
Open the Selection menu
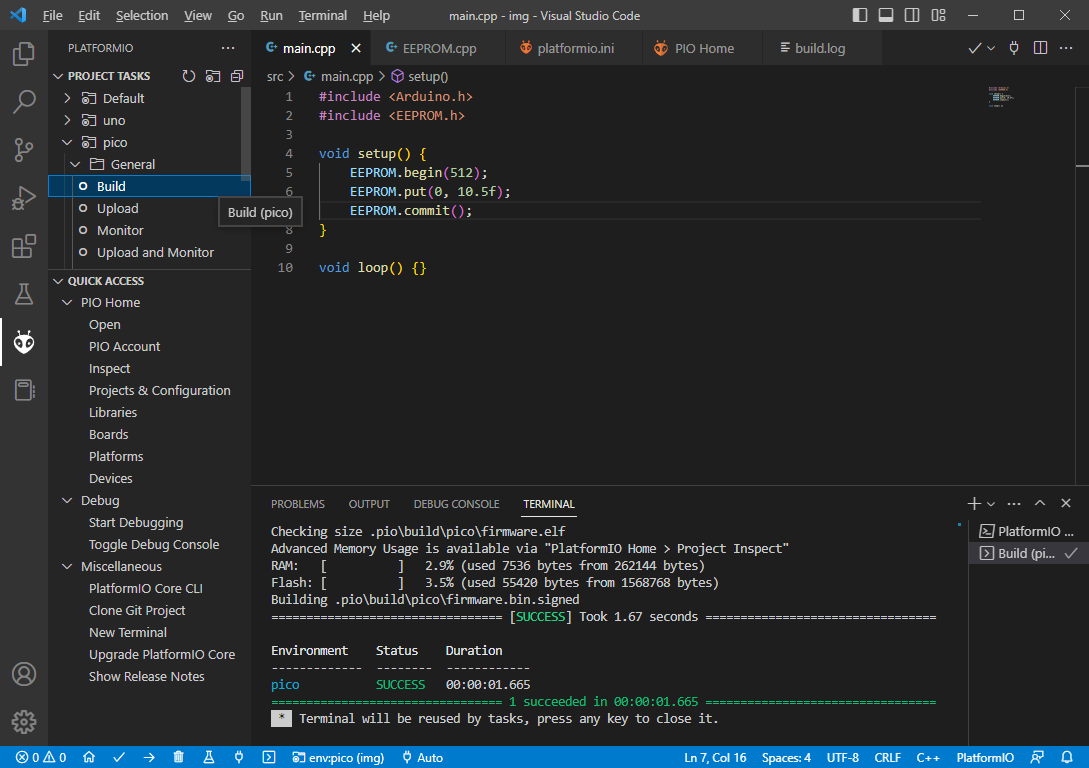[x=142, y=15]
